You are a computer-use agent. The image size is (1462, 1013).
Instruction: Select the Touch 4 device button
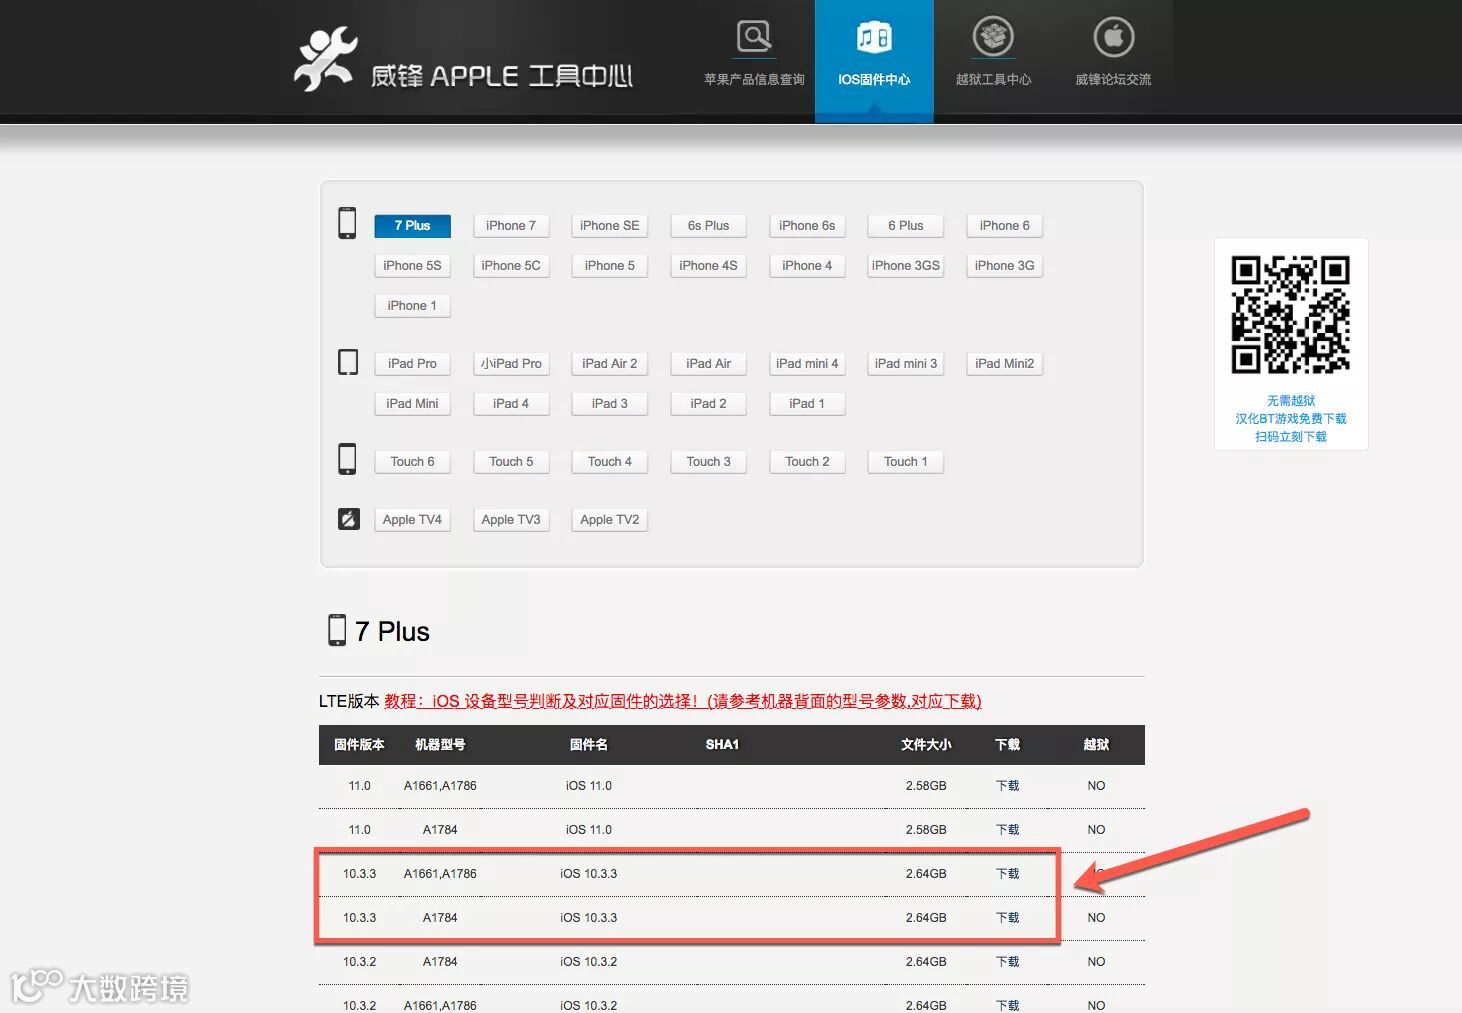click(610, 462)
